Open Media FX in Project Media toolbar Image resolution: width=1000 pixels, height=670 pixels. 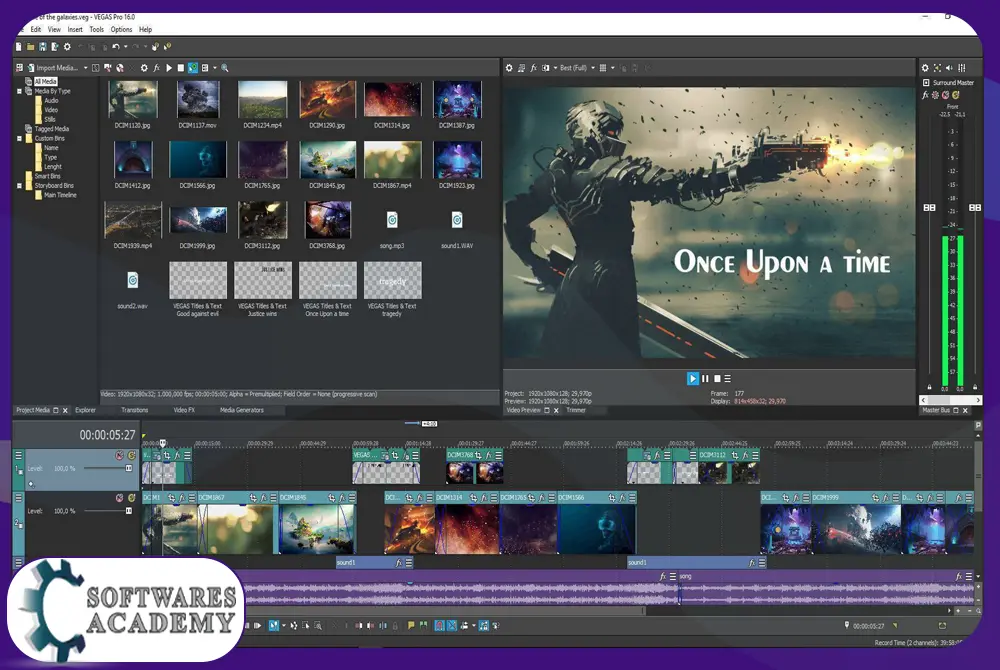(156, 68)
